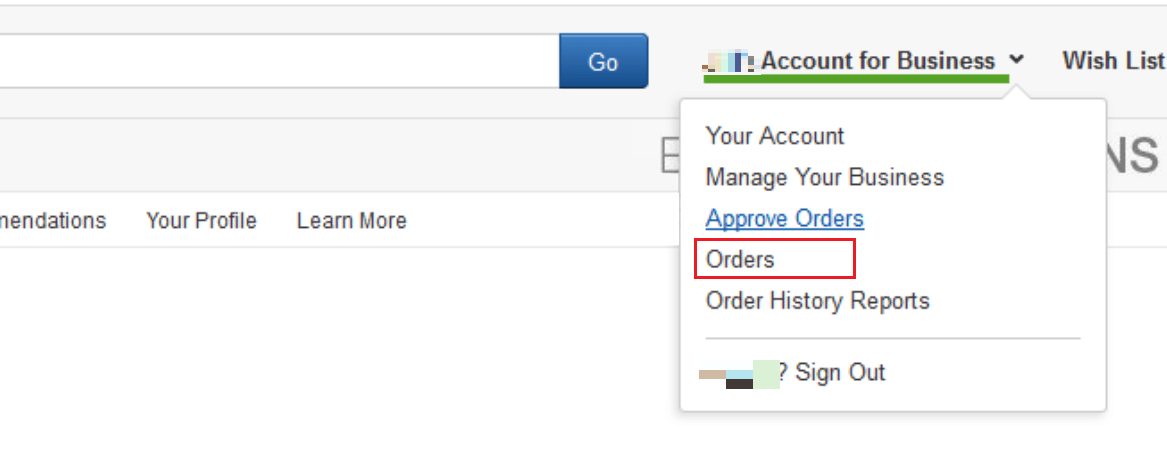Select Your Account from the dropdown
This screenshot has width=1167, height=457.
(x=775, y=136)
